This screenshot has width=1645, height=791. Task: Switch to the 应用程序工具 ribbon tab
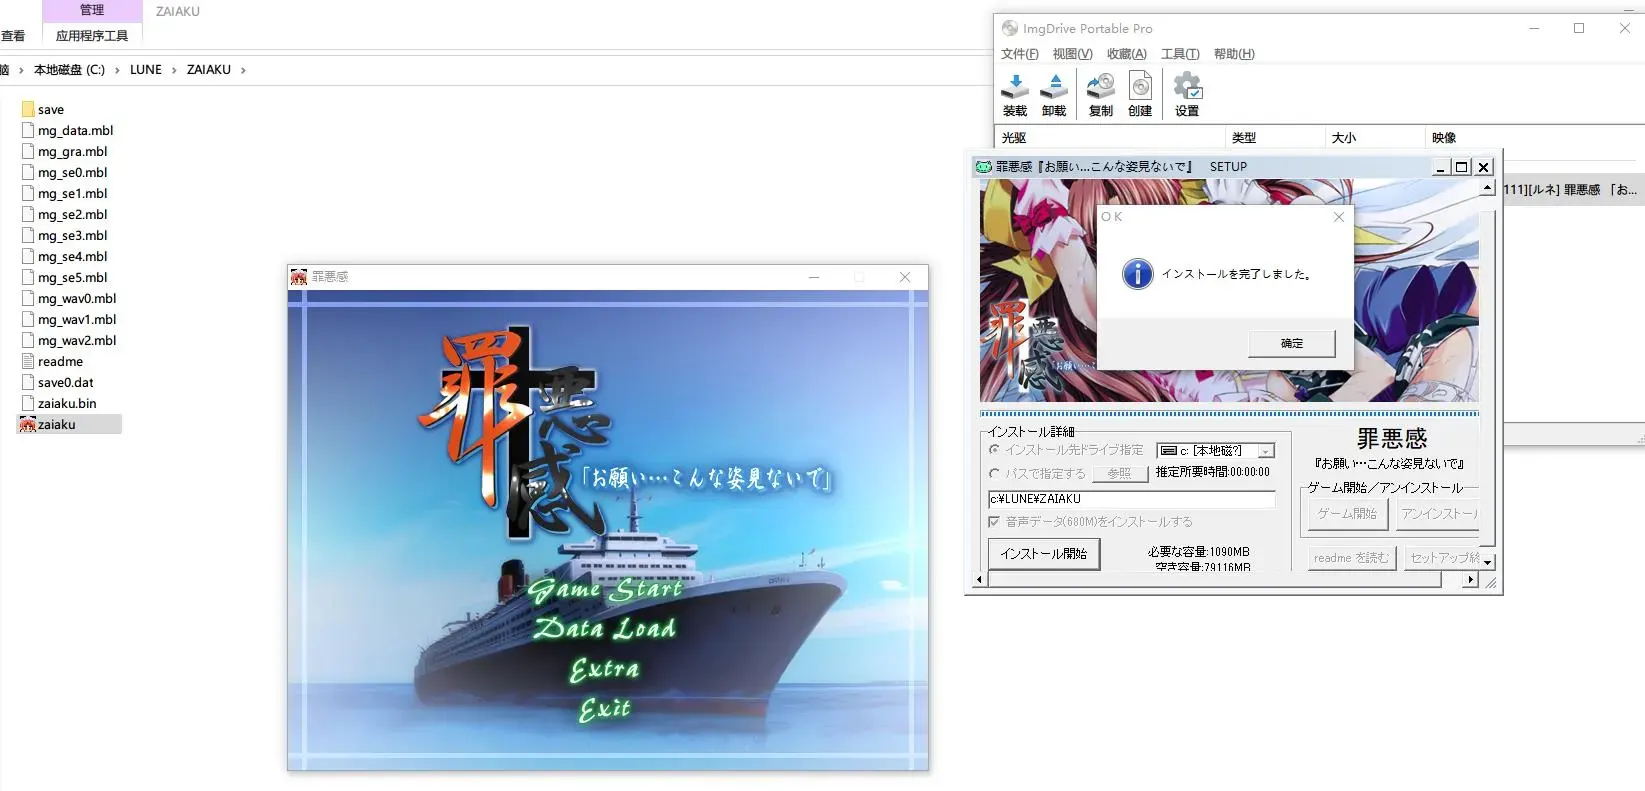[x=92, y=36]
